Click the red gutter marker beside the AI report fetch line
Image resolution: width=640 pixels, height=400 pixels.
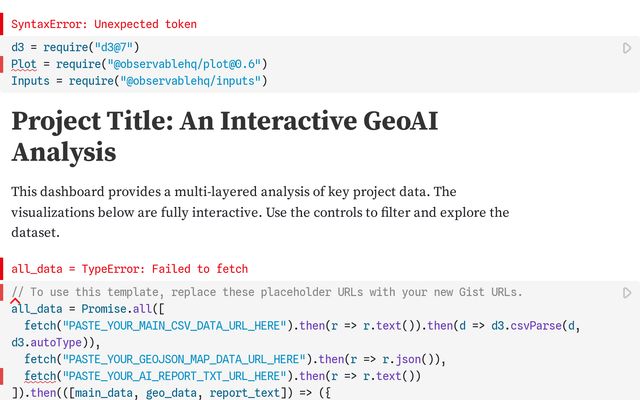coord(5,376)
